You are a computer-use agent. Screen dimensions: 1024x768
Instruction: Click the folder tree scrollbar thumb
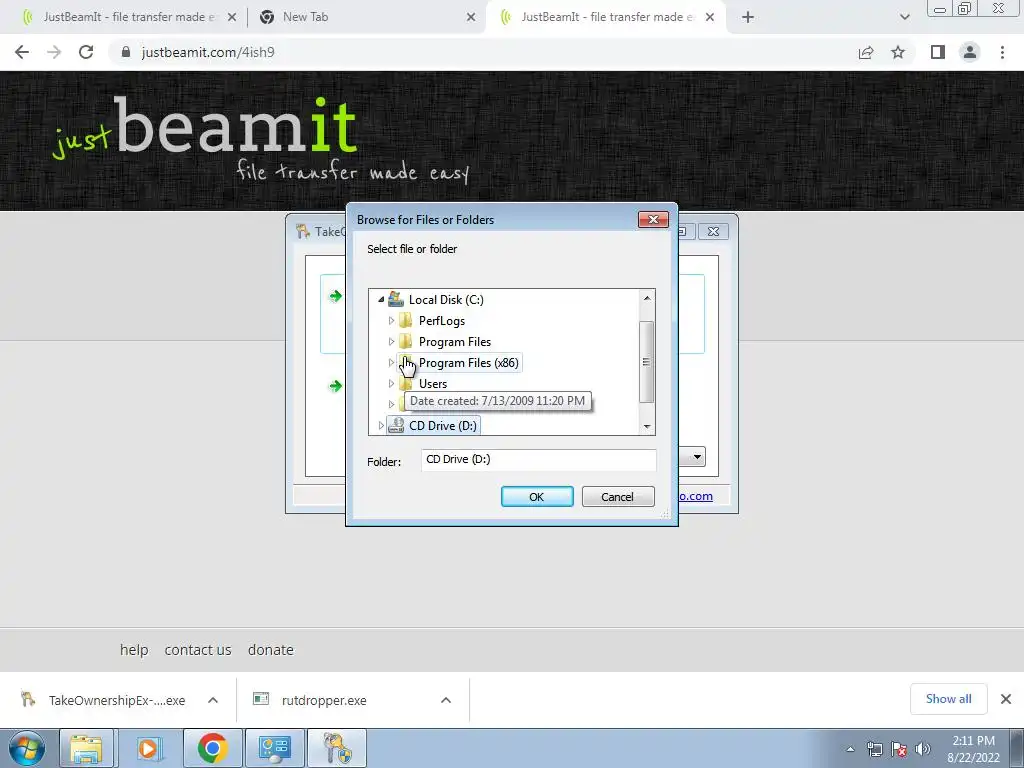pyautogui.click(x=647, y=362)
